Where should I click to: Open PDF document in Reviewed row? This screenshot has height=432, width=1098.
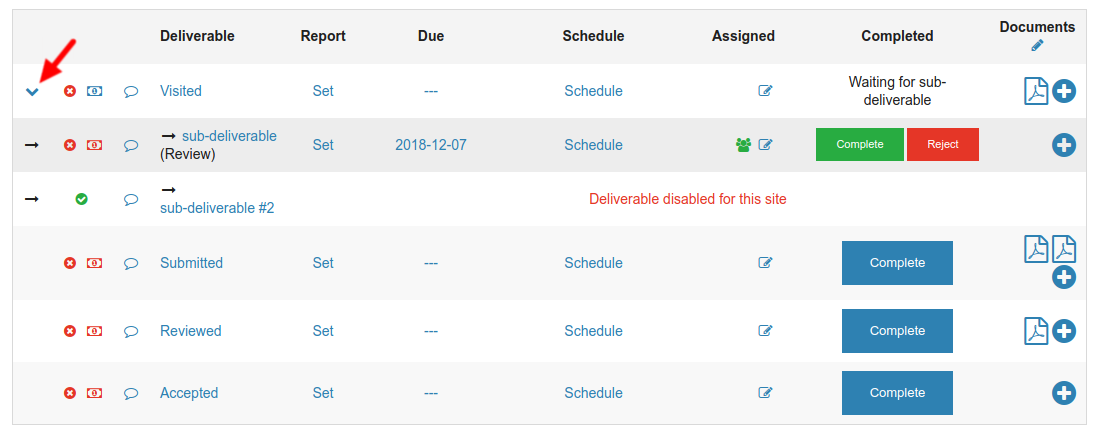pyautogui.click(x=1036, y=330)
